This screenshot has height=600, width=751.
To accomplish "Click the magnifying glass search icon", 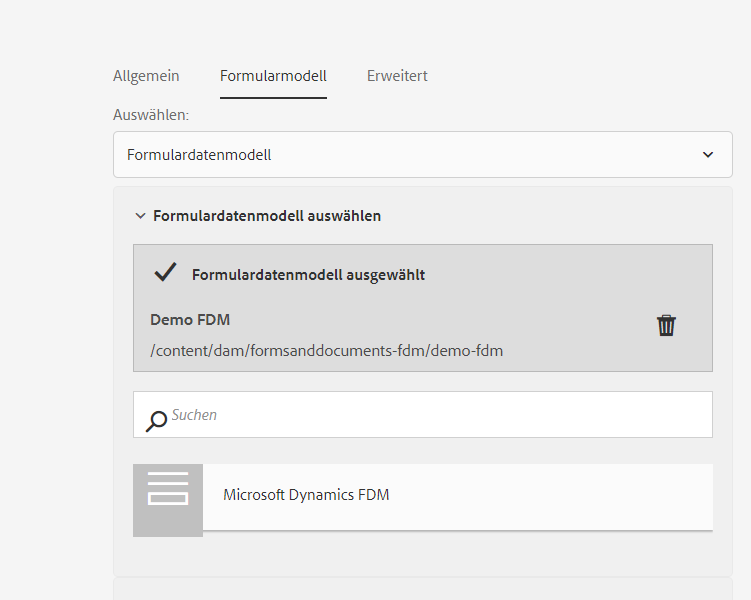I will [156, 421].
